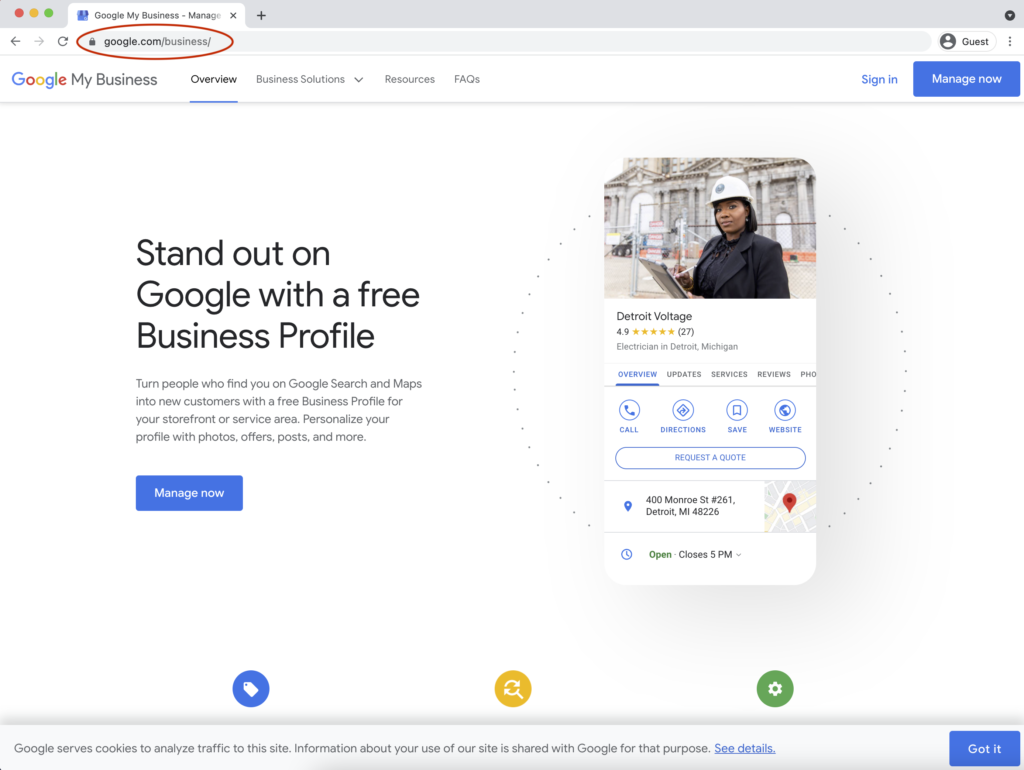Select the Google My Business browser tab
Image resolution: width=1024 pixels, height=770 pixels.
157,15
